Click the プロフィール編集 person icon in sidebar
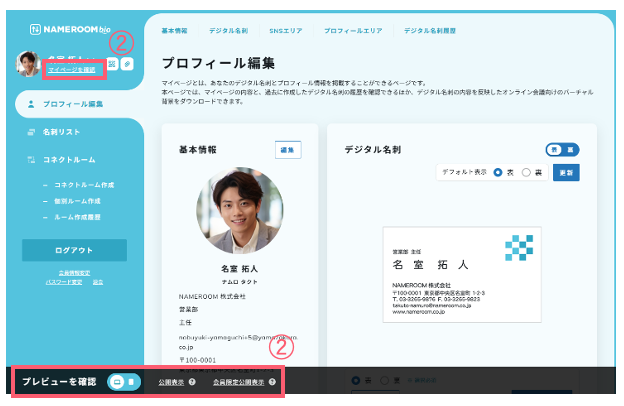Viewport: 624px width, 406px height. tap(31, 104)
